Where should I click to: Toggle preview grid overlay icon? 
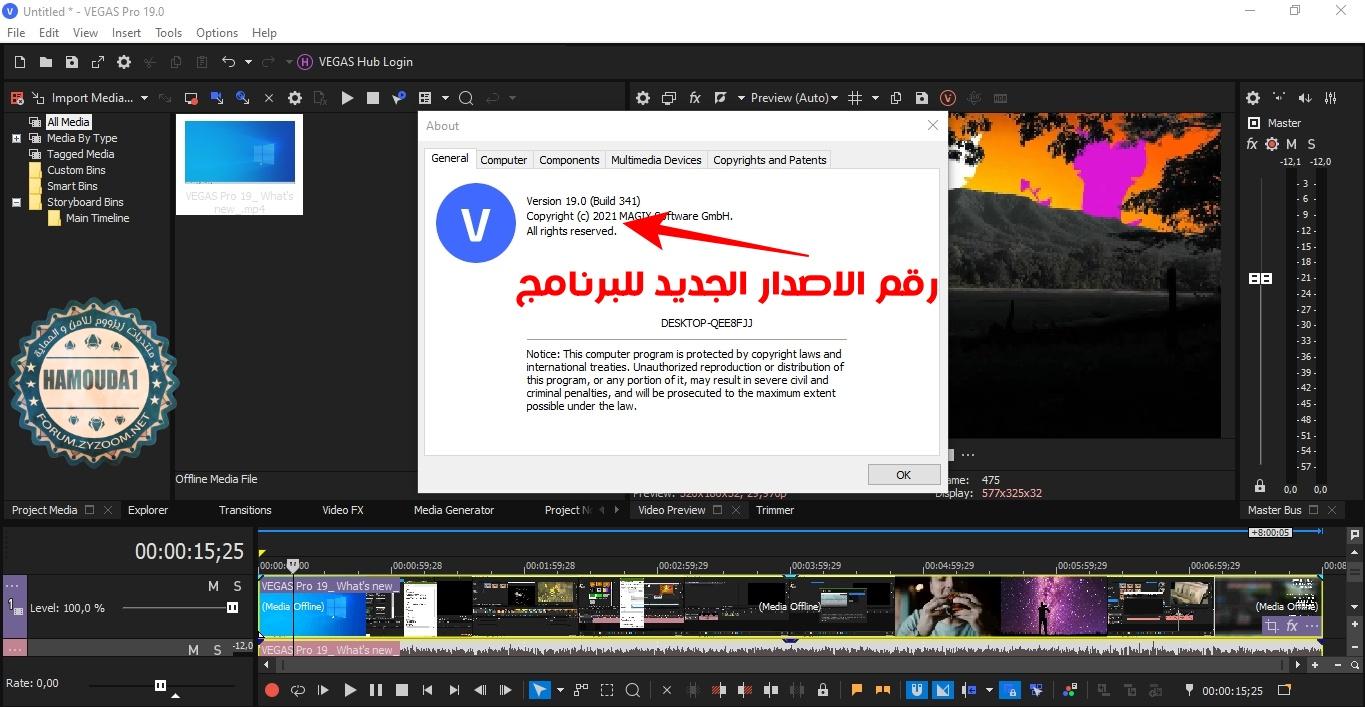pyautogui.click(x=855, y=98)
